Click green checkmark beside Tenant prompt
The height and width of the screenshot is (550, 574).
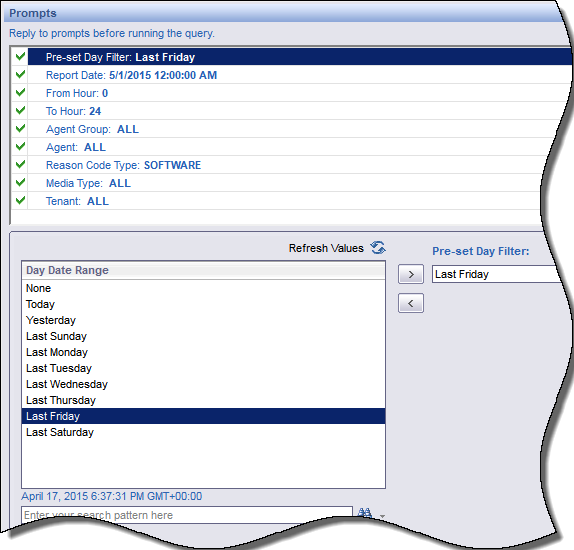pos(20,200)
